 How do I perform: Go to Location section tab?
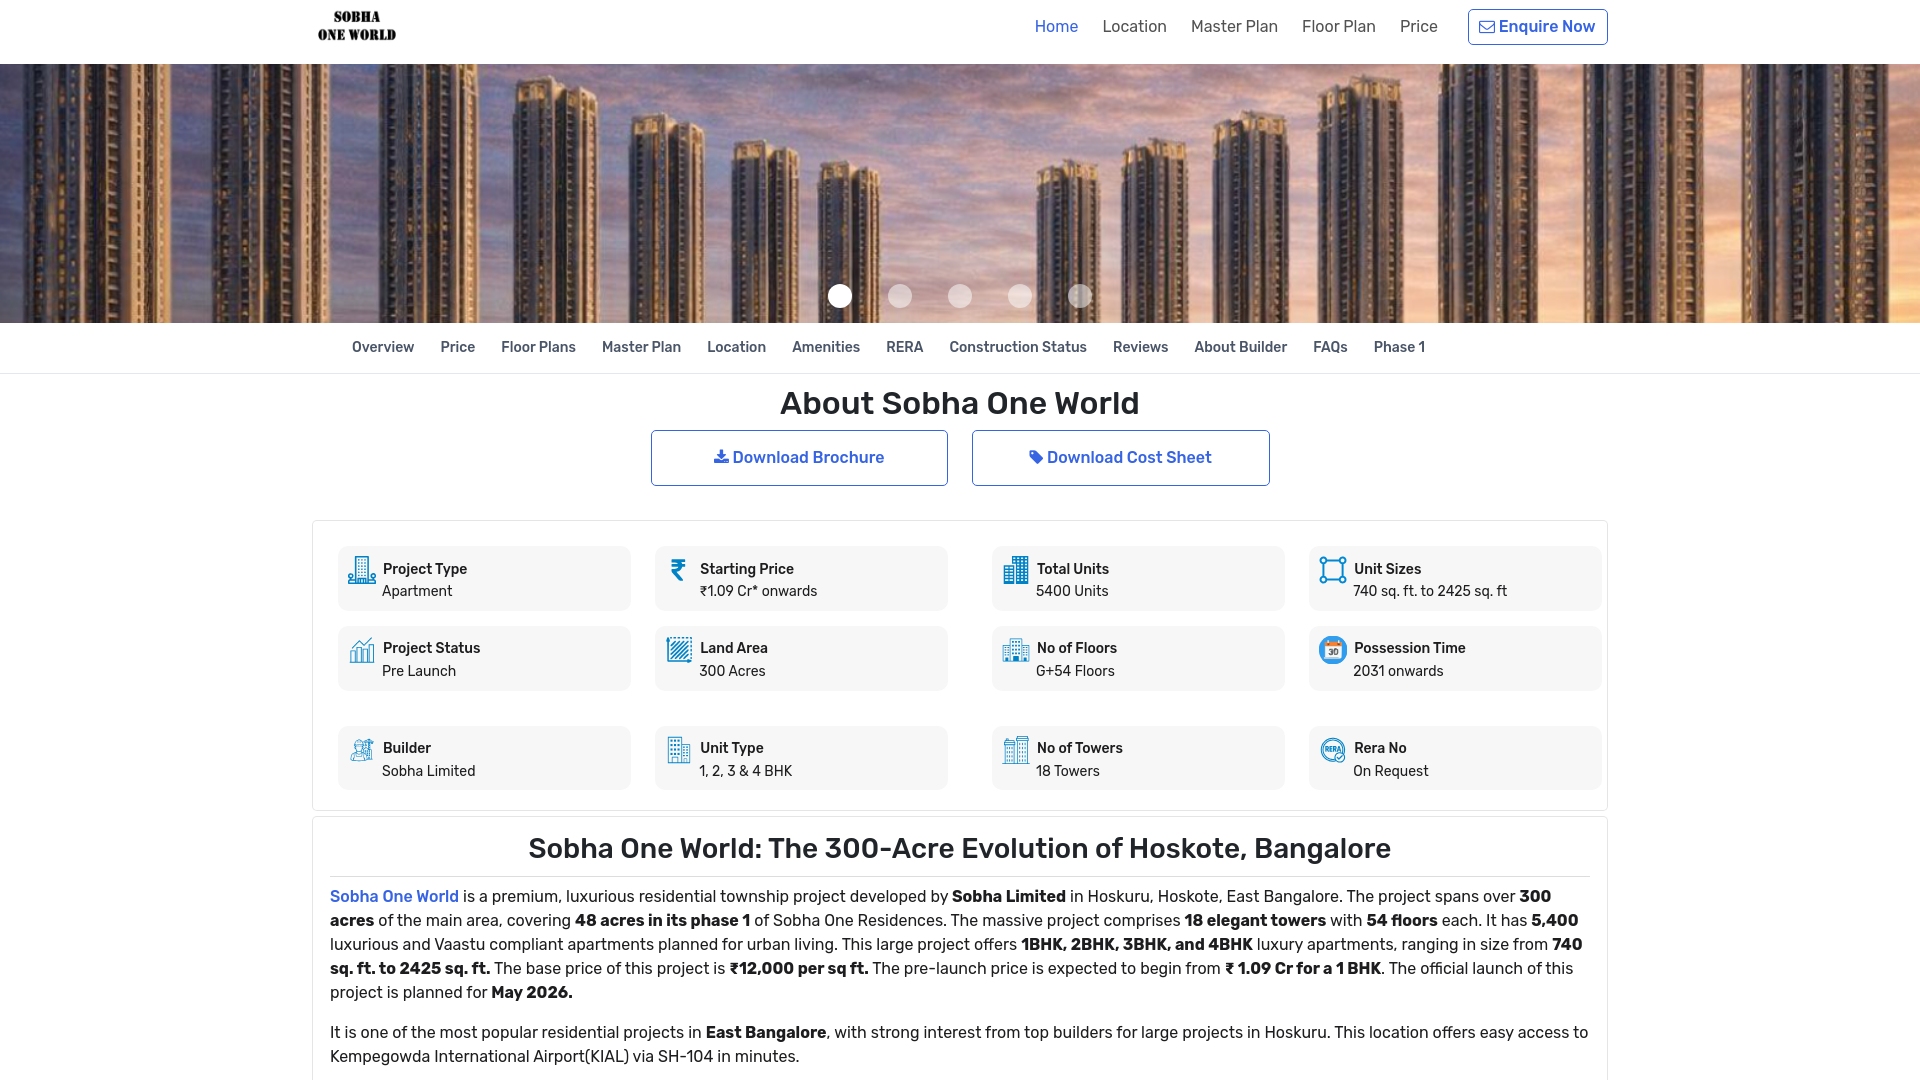[736, 347]
